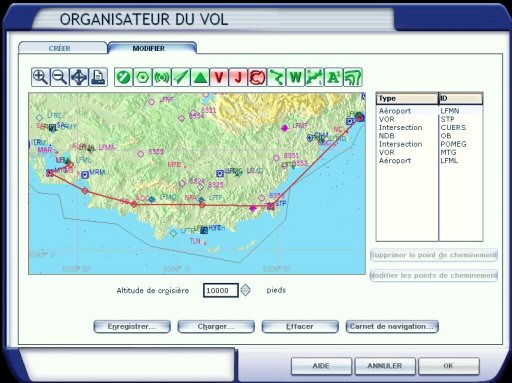The image size is (512, 383).
Task: Click the four-way map centering arrows icon
Action: [x=79, y=77]
